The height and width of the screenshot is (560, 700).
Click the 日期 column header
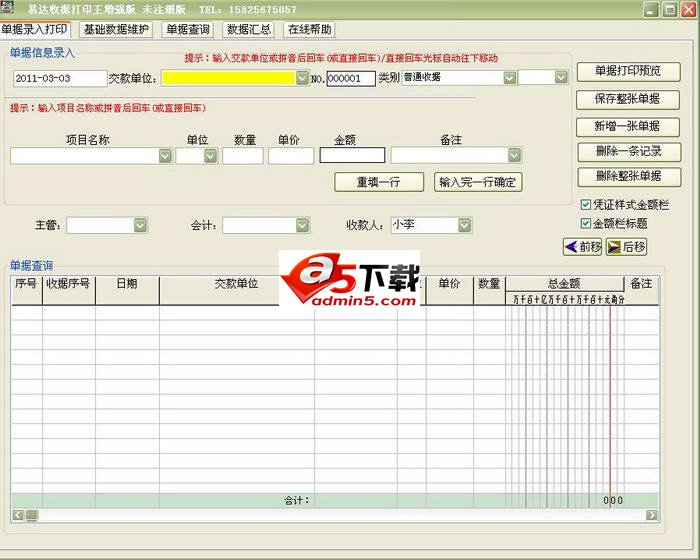pos(127,291)
